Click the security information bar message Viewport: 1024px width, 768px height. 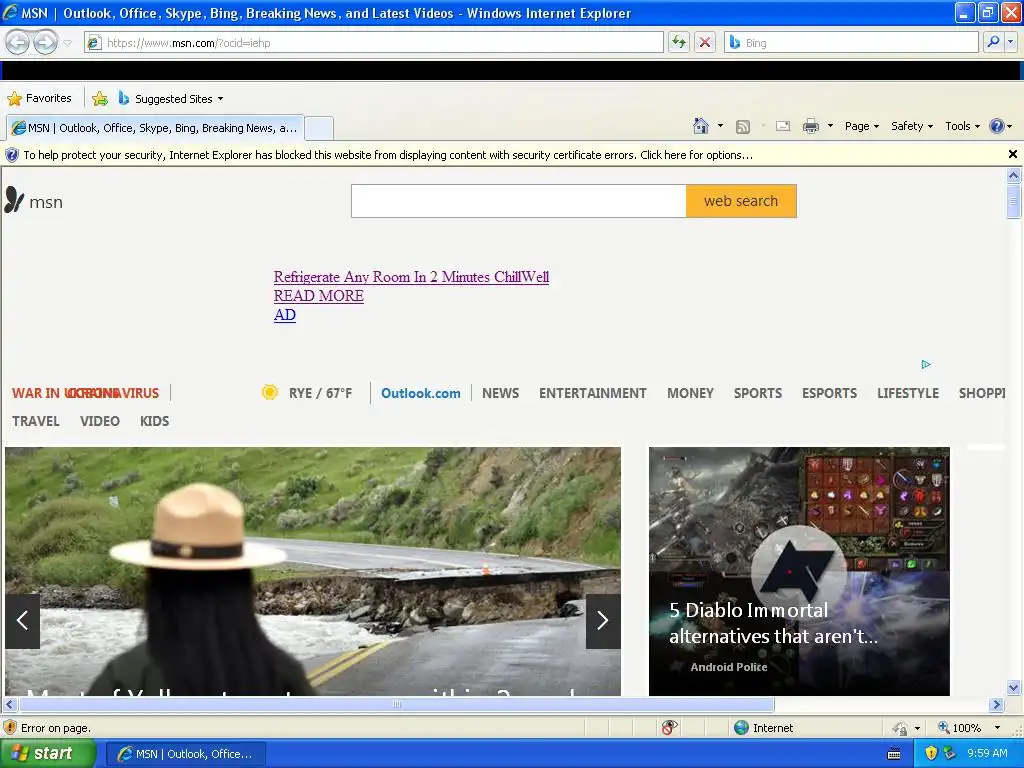pos(388,155)
